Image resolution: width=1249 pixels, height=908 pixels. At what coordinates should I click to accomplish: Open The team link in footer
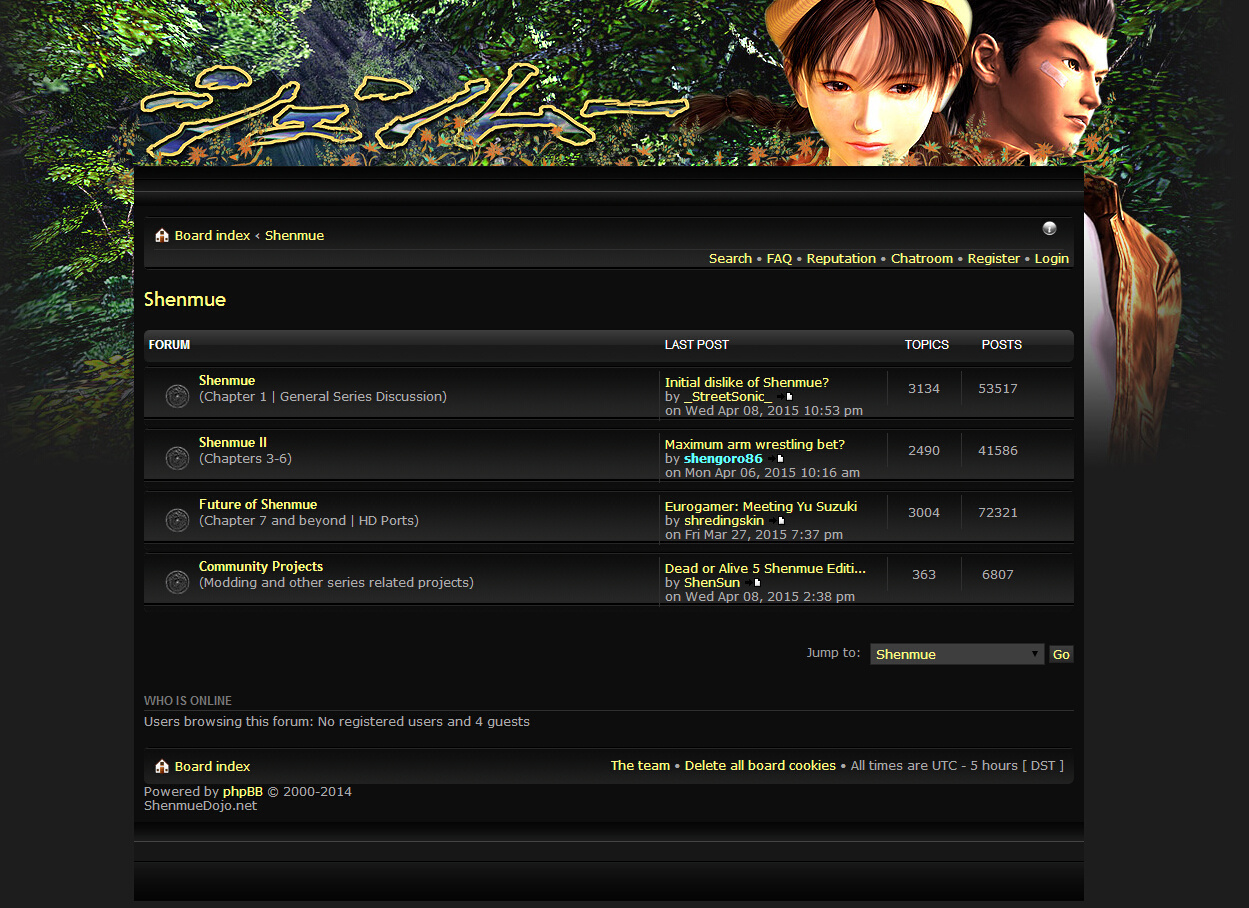(x=640, y=766)
